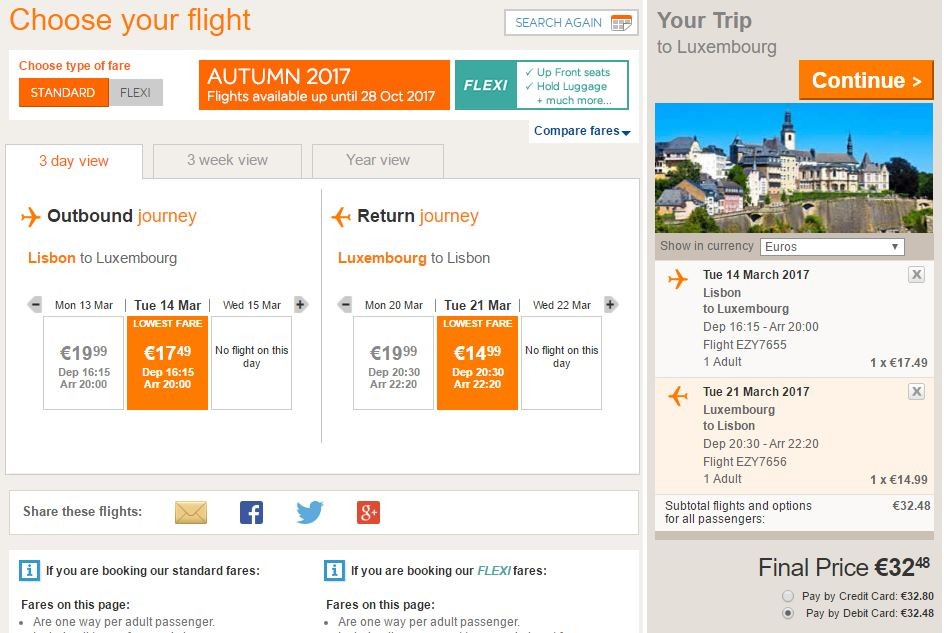The image size is (944, 633).
Task: Remove the 21 March Luxembourg flight
Action: (x=916, y=392)
